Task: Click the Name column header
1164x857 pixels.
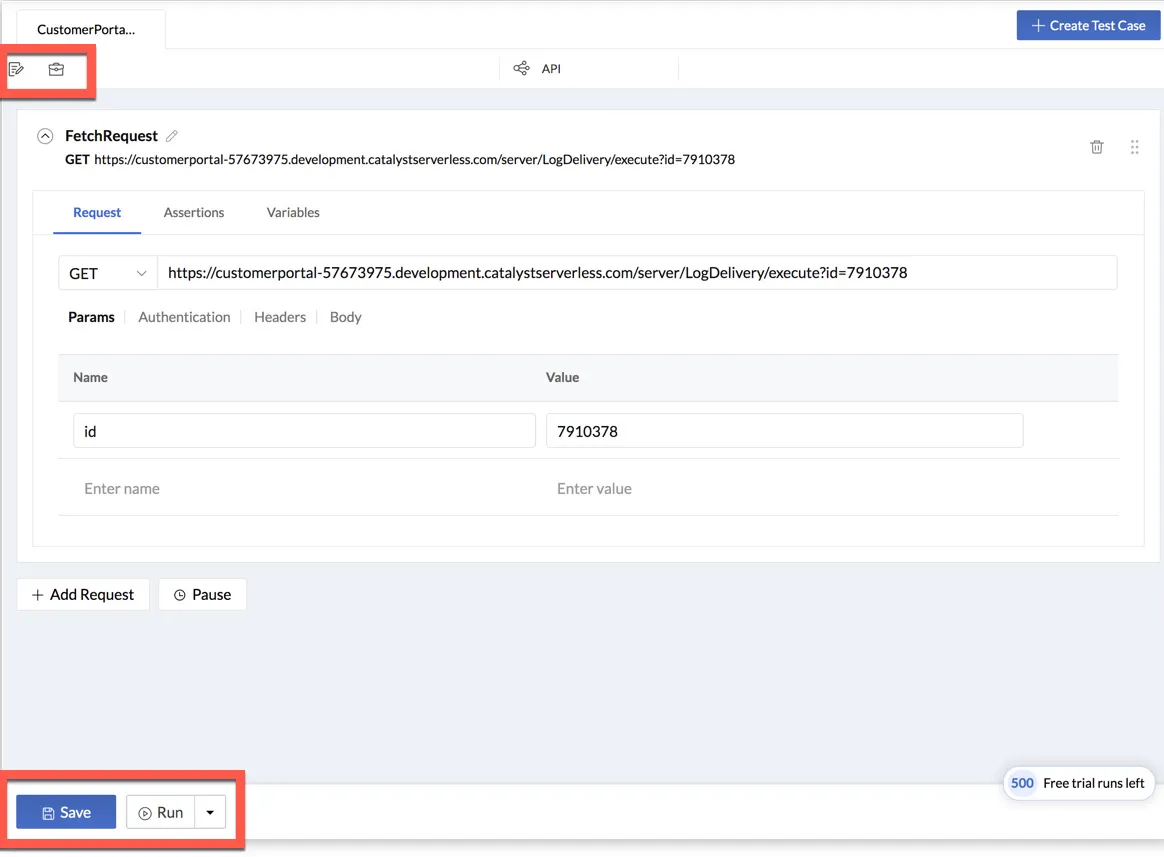Action: pos(91,377)
